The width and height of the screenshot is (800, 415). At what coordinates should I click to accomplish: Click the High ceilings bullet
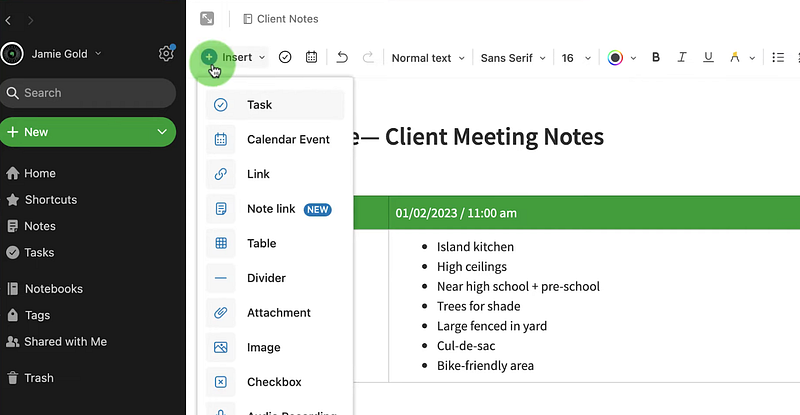pyautogui.click(x=471, y=266)
